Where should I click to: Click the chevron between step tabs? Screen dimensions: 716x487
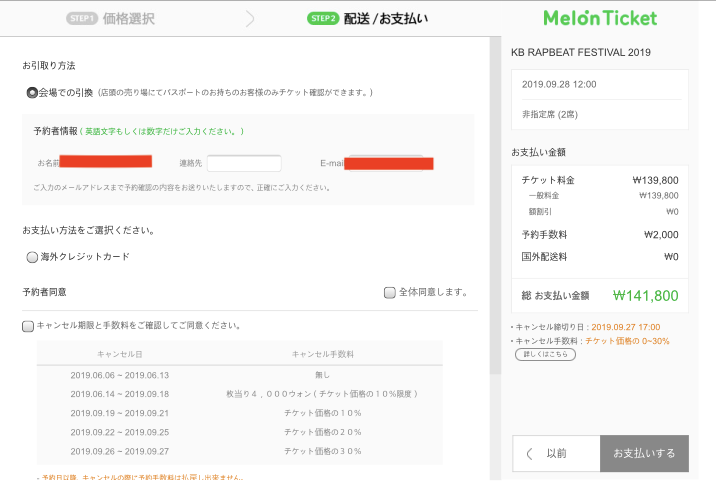[250, 19]
